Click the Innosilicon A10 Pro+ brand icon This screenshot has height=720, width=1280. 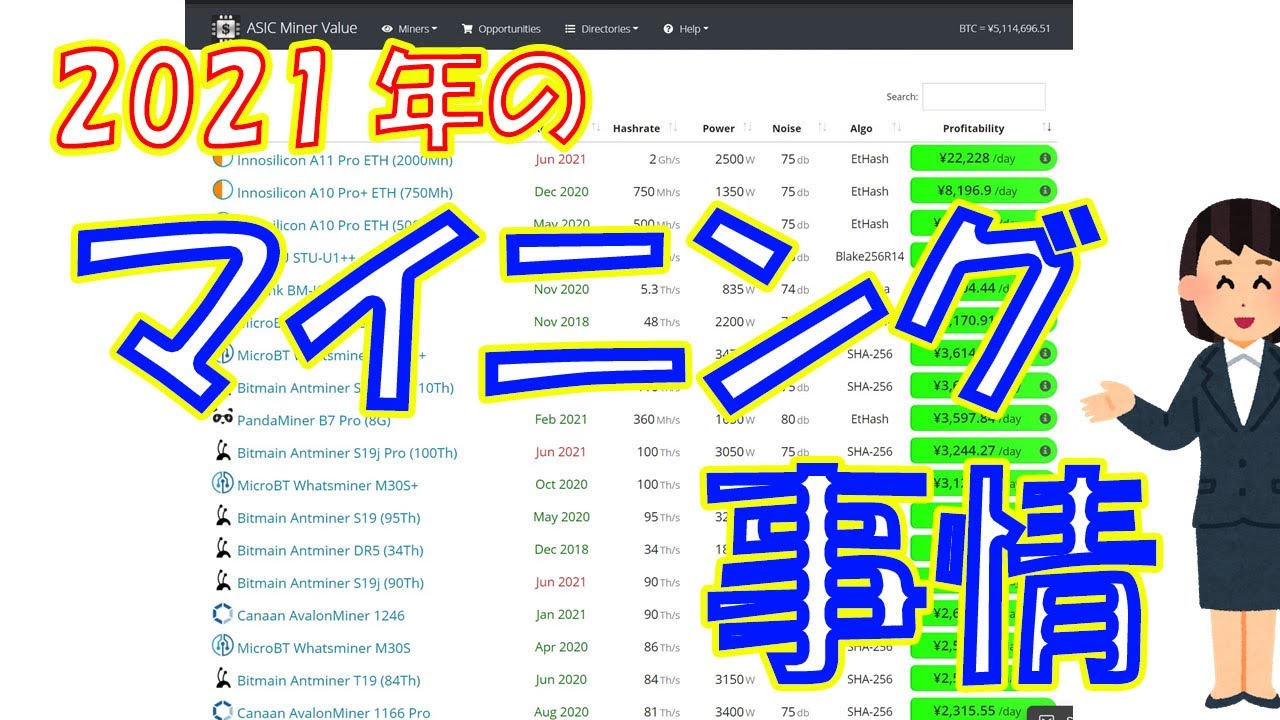coord(222,190)
